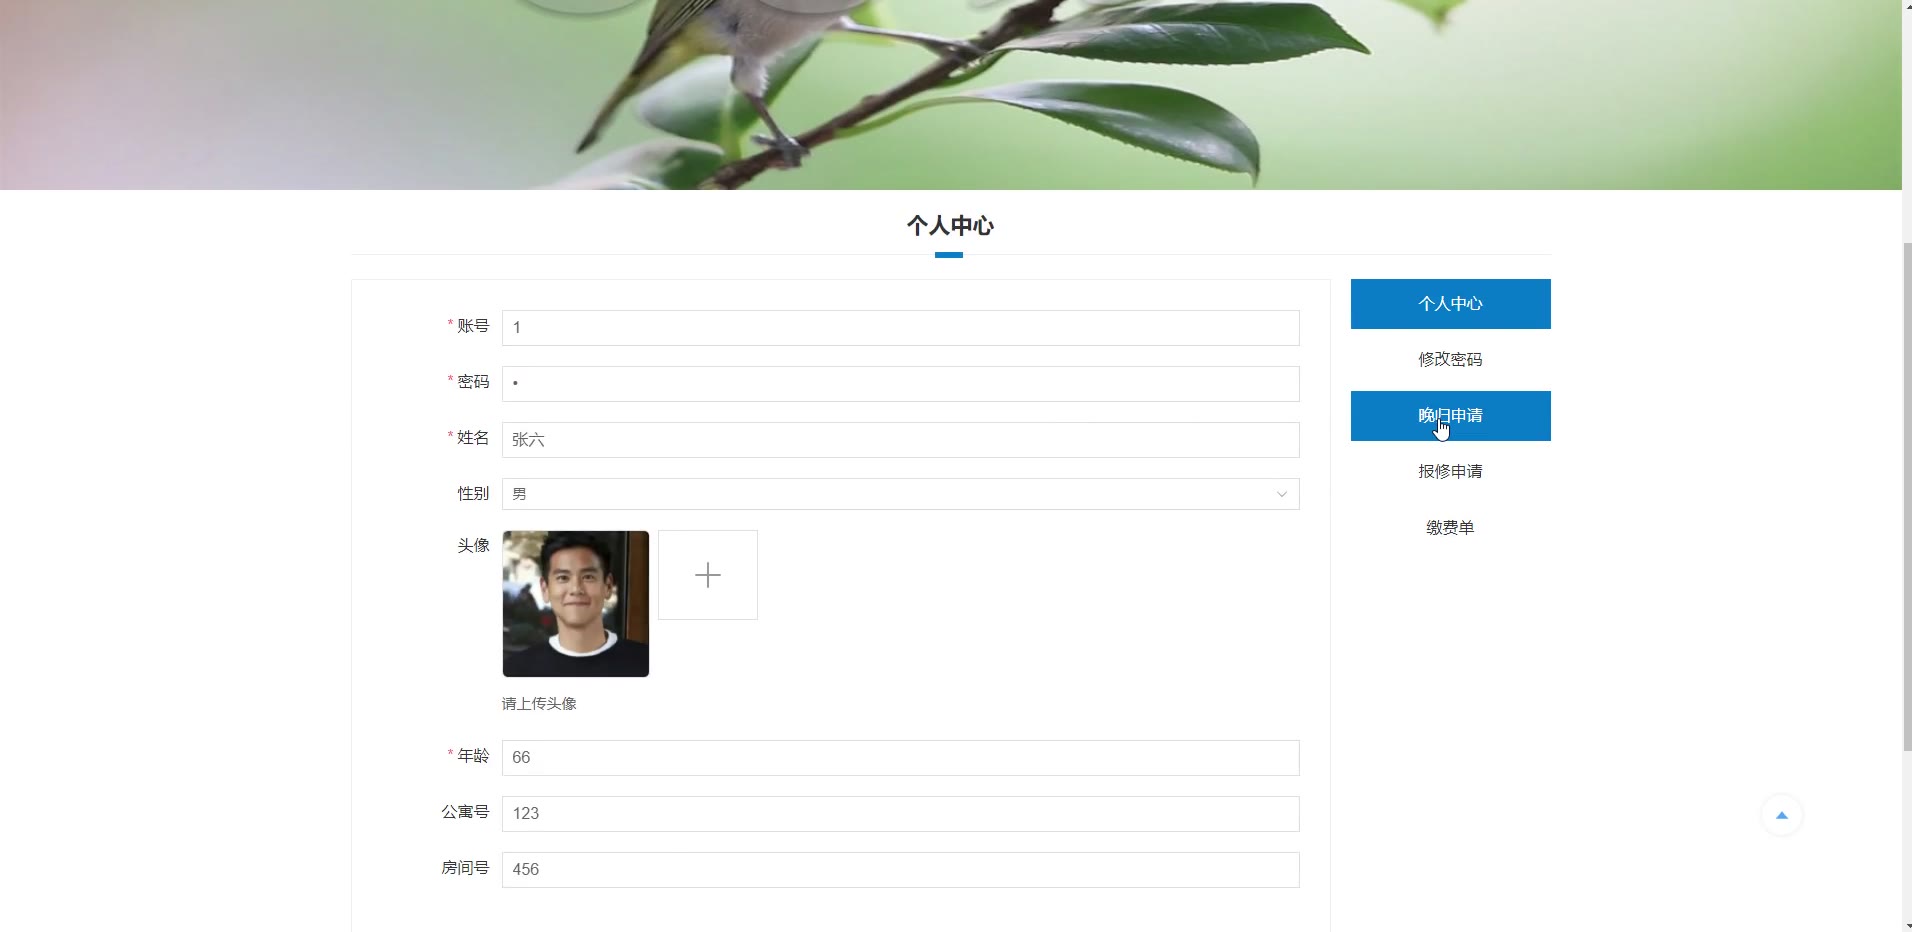Click the 房间号 field showing 456
This screenshot has width=1912, height=932.
(x=900, y=870)
